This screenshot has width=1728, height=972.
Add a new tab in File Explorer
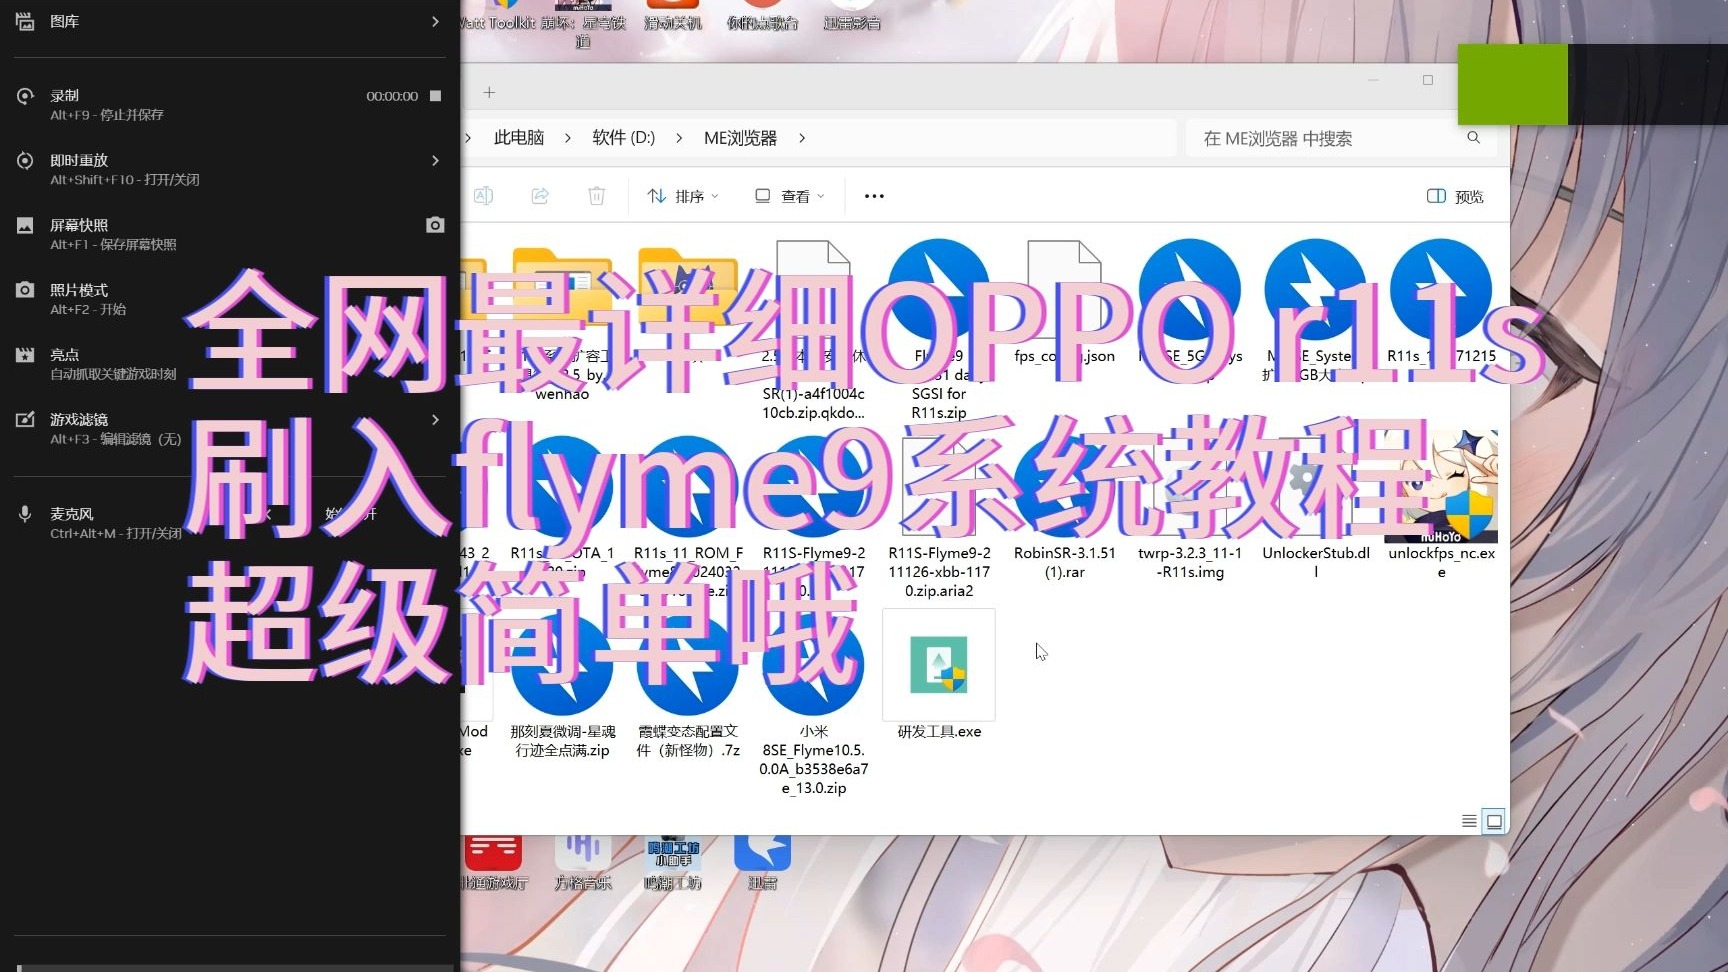pos(489,93)
